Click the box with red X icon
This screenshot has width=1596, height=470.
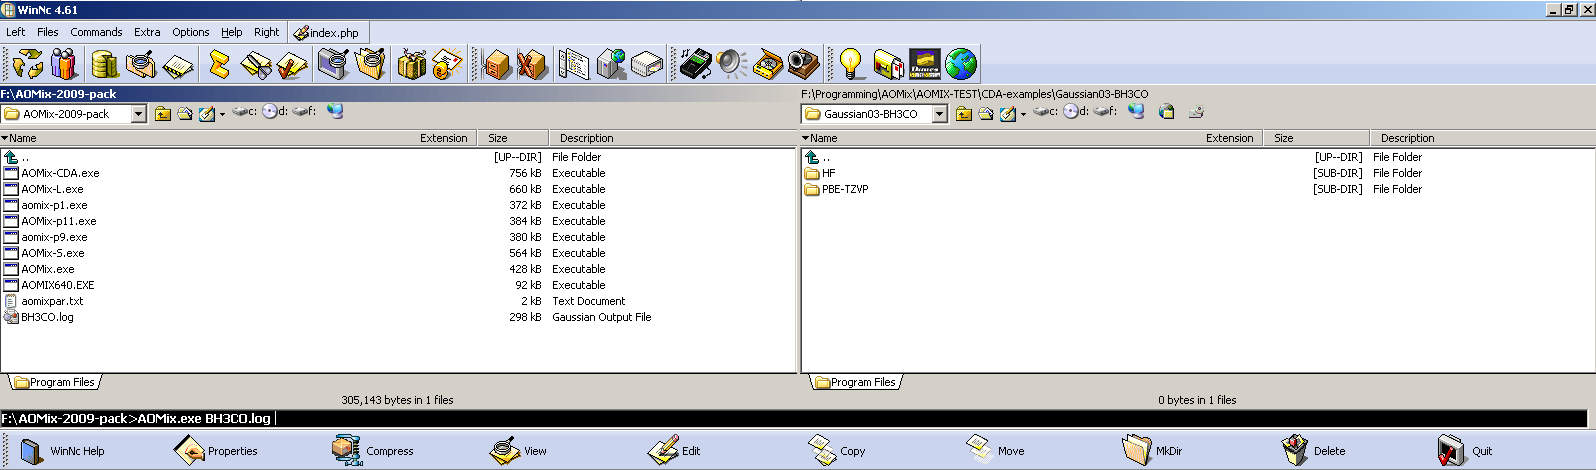[533, 64]
